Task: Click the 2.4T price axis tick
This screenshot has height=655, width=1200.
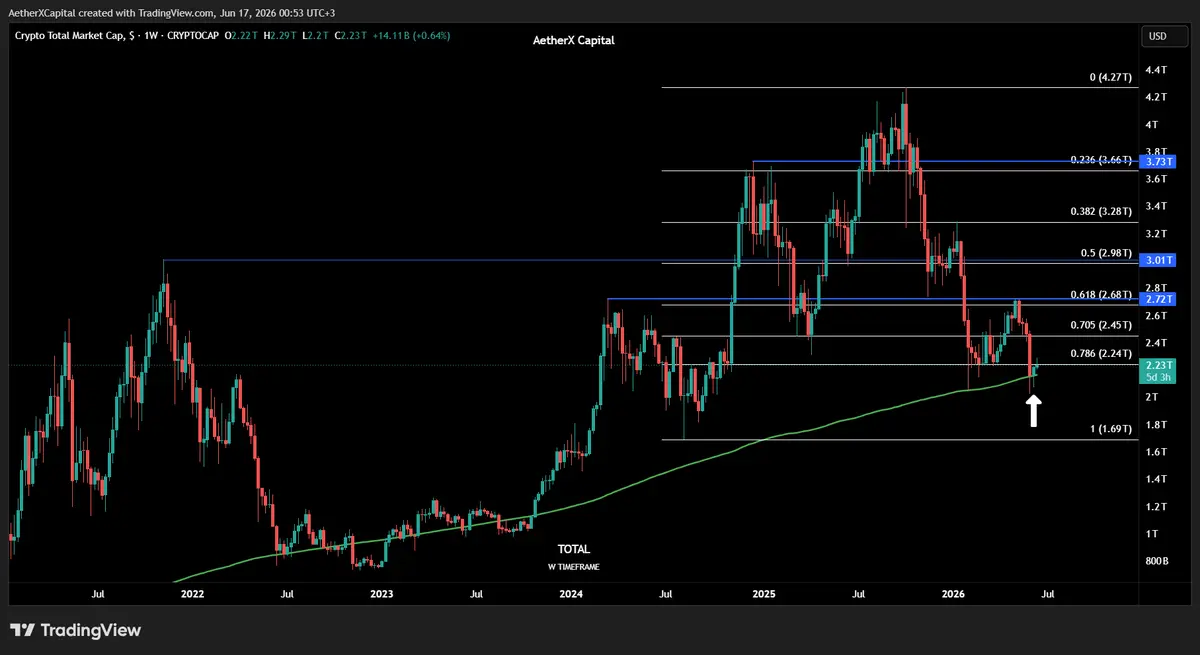Action: coord(1156,343)
